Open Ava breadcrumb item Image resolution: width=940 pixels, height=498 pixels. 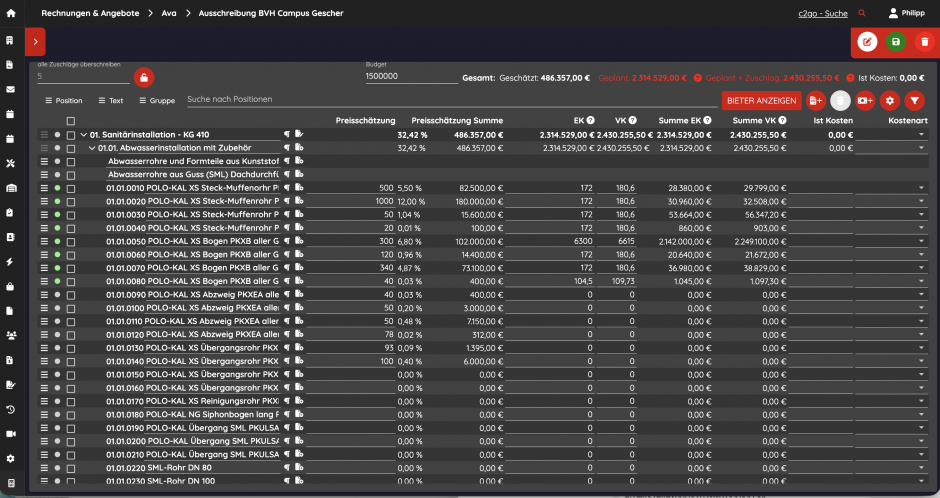coord(169,13)
